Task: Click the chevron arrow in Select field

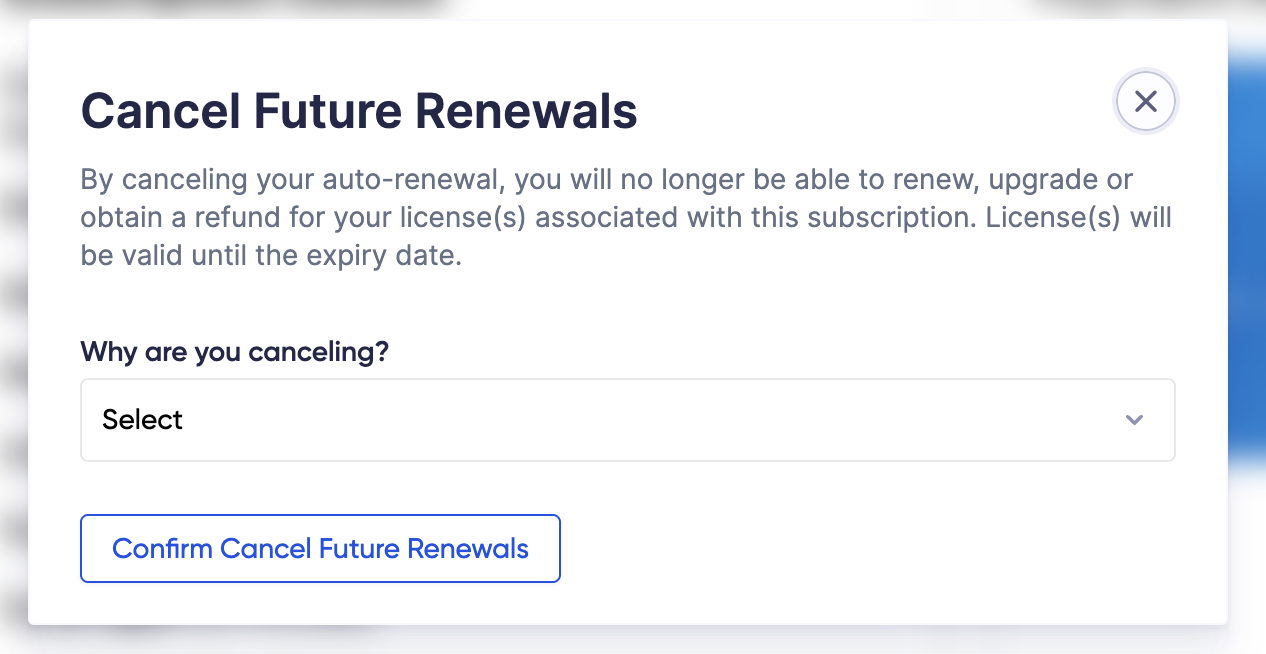Action: [1134, 420]
